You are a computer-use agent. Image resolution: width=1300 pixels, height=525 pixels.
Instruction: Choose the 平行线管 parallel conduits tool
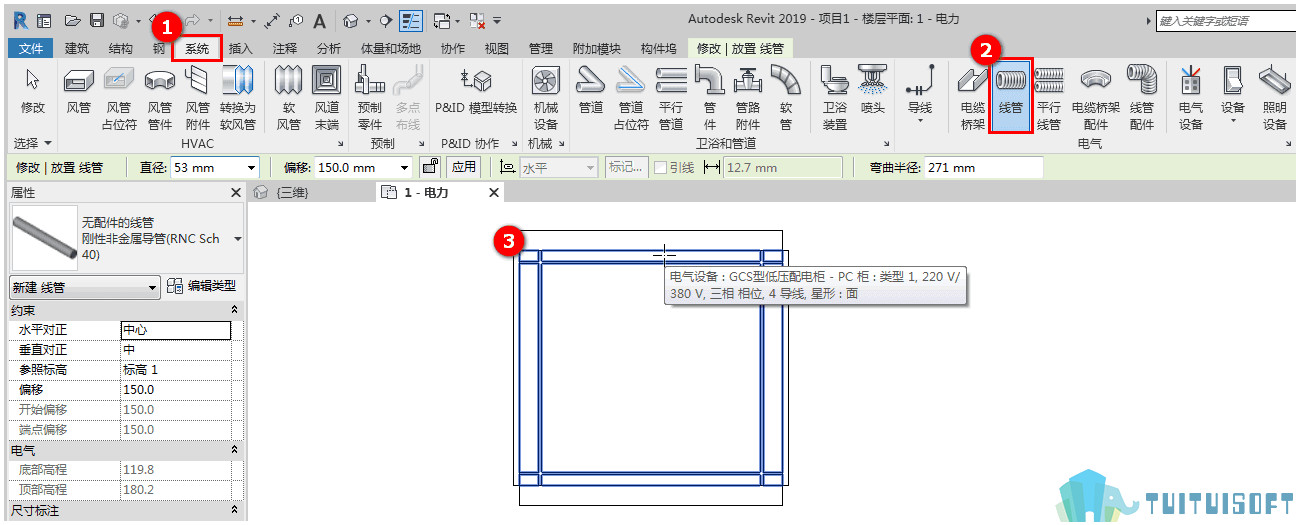pyautogui.click(x=1049, y=98)
